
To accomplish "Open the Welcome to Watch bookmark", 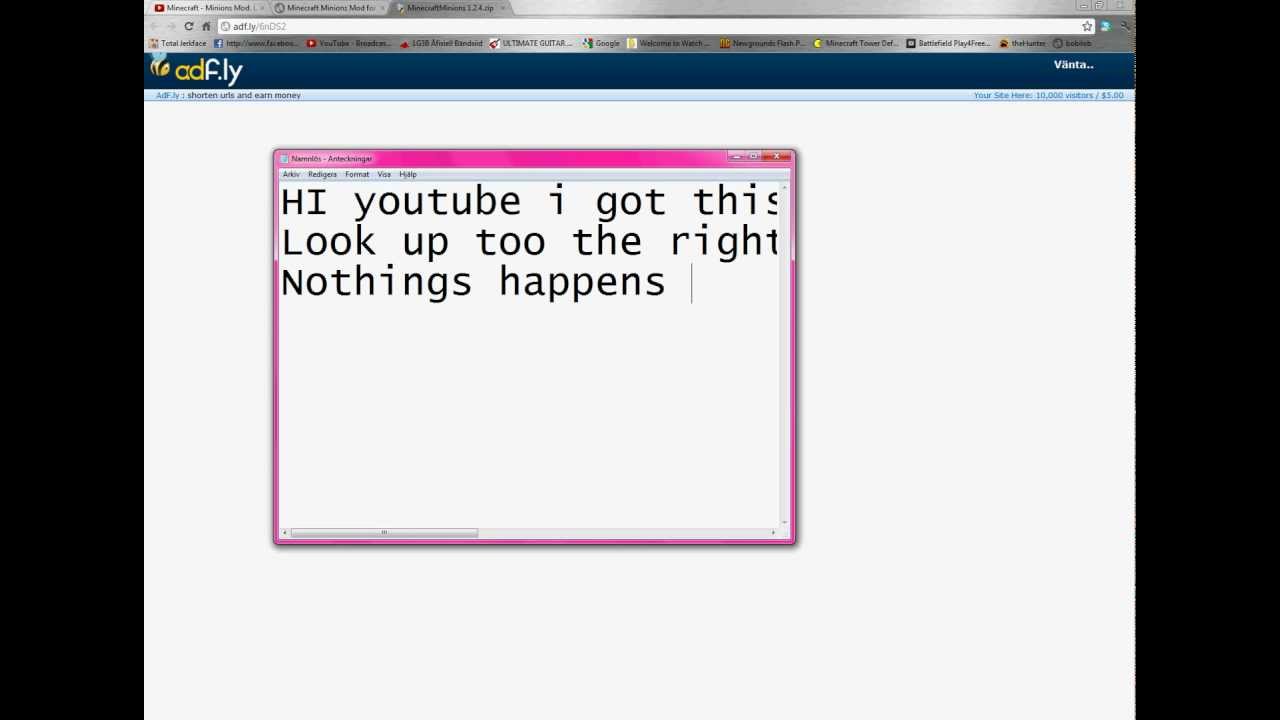I will click(x=669, y=43).
